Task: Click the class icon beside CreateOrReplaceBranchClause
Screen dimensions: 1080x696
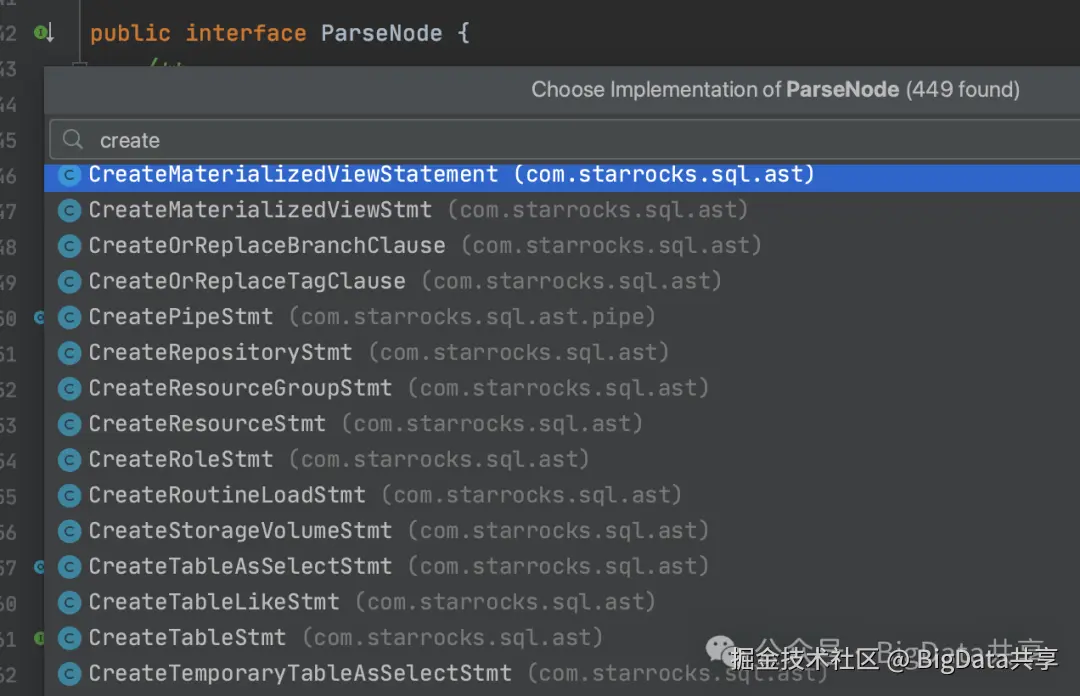Action: click(x=69, y=246)
